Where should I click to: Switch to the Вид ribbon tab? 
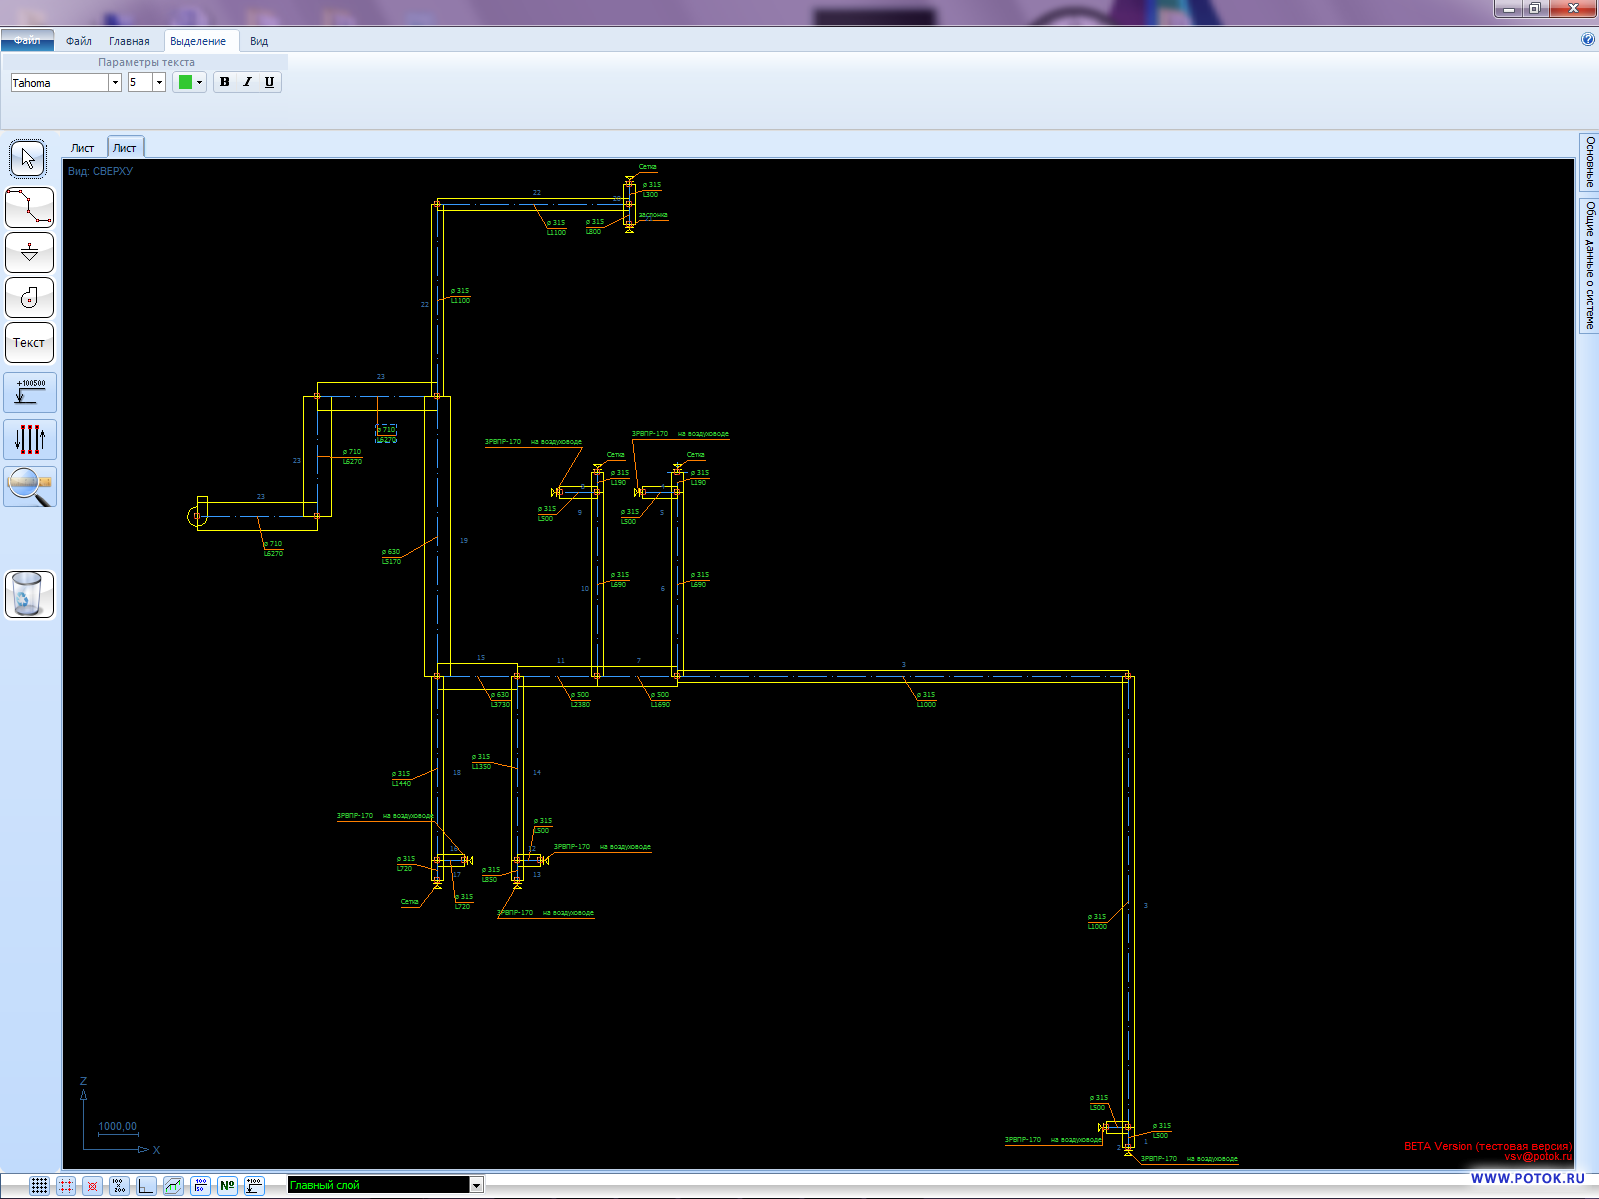tap(259, 41)
